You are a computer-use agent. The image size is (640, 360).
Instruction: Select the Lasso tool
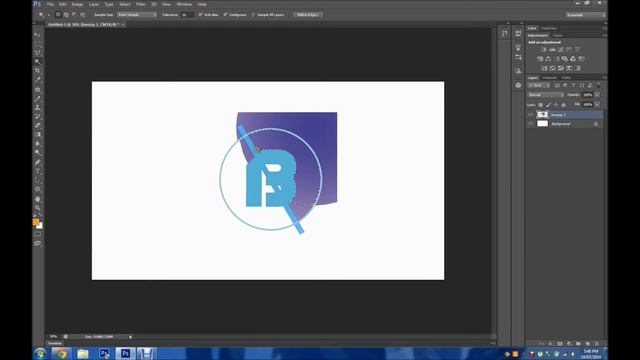38,53
